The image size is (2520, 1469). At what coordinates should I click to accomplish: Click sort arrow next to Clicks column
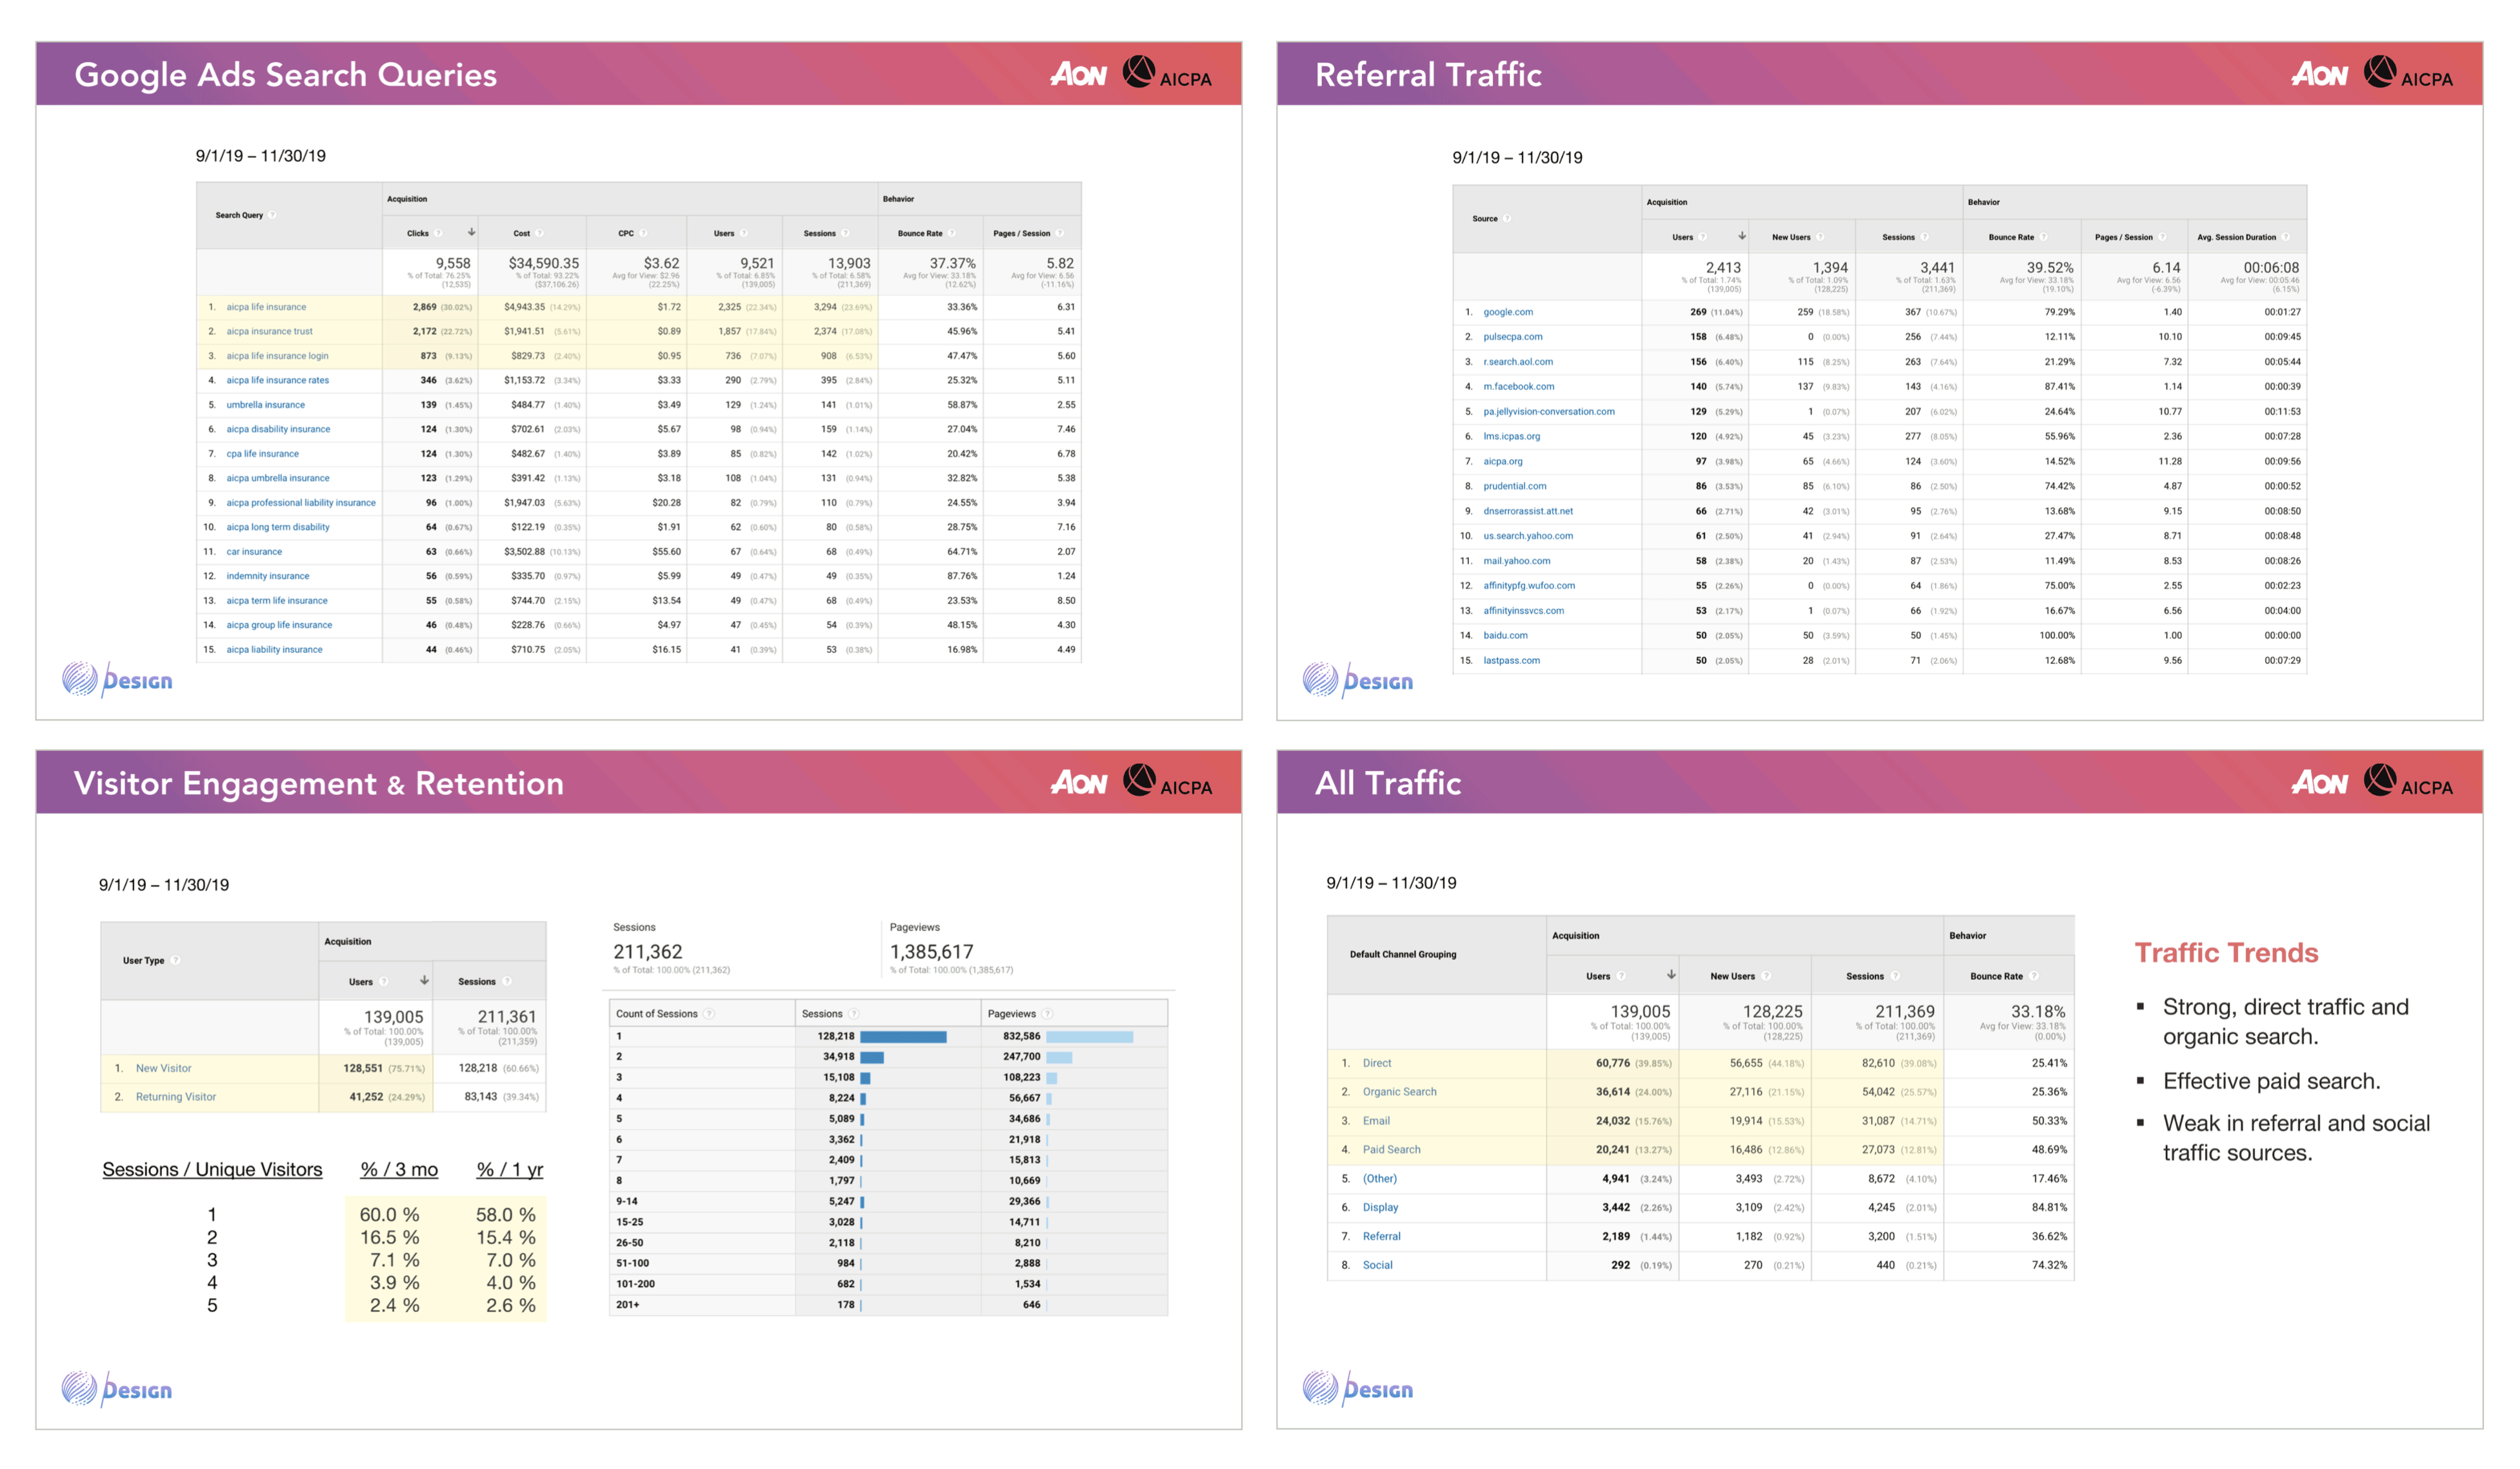pyautogui.click(x=471, y=232)
